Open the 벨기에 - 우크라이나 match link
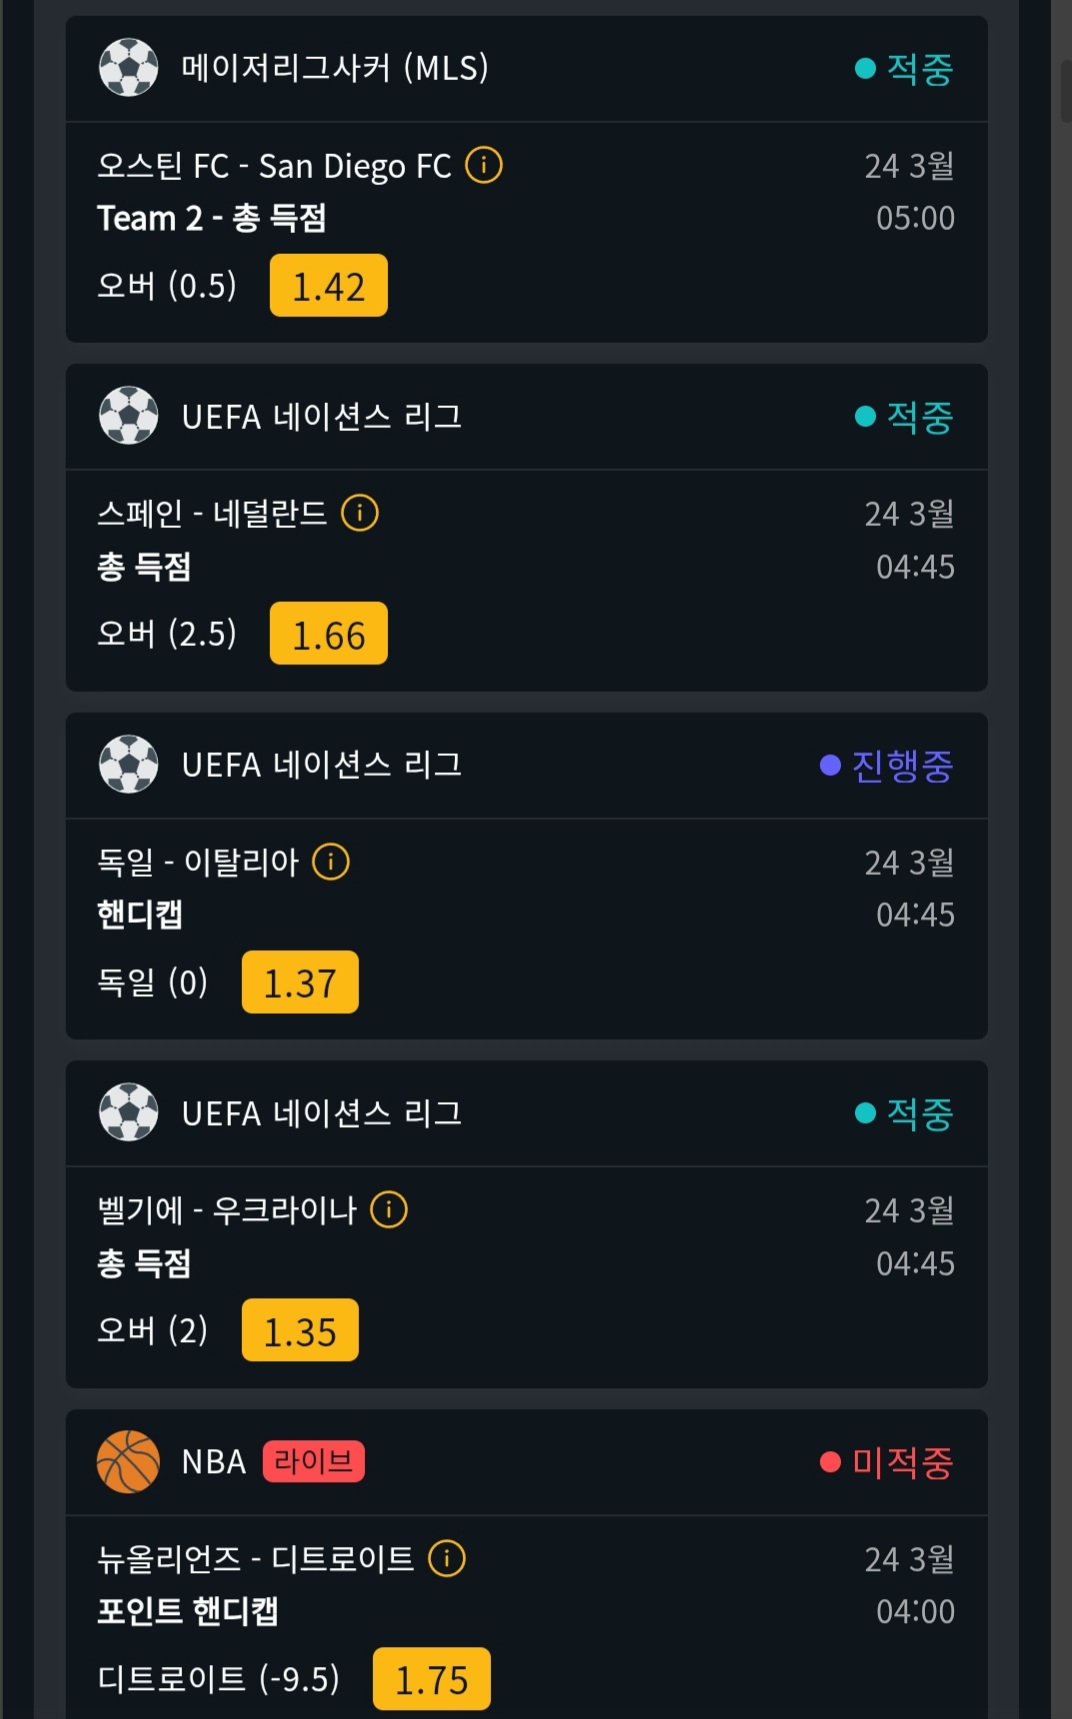This screenshot has height=1719, width=1072. (x=227, y=1211)
